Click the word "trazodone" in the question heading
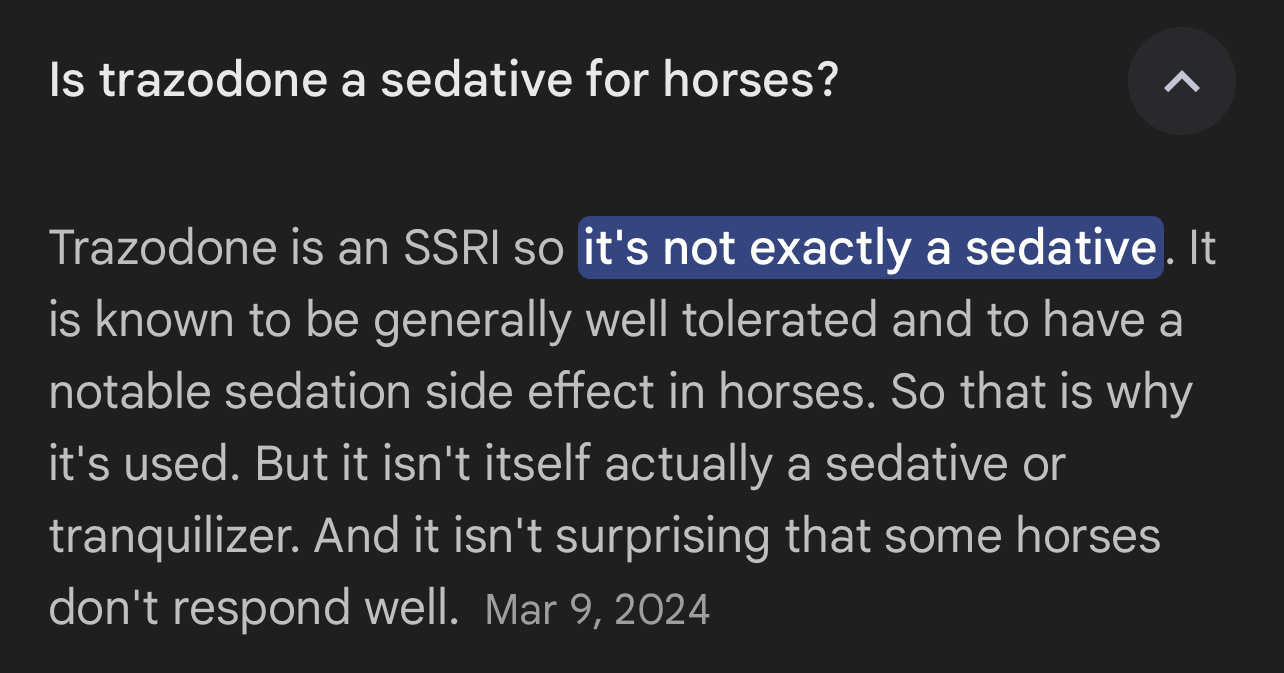1284x673 pixels. 213,80
